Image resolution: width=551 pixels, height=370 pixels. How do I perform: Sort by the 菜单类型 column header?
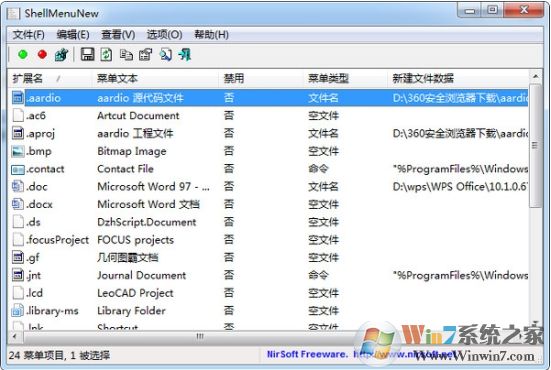click(x=346, y=78)
